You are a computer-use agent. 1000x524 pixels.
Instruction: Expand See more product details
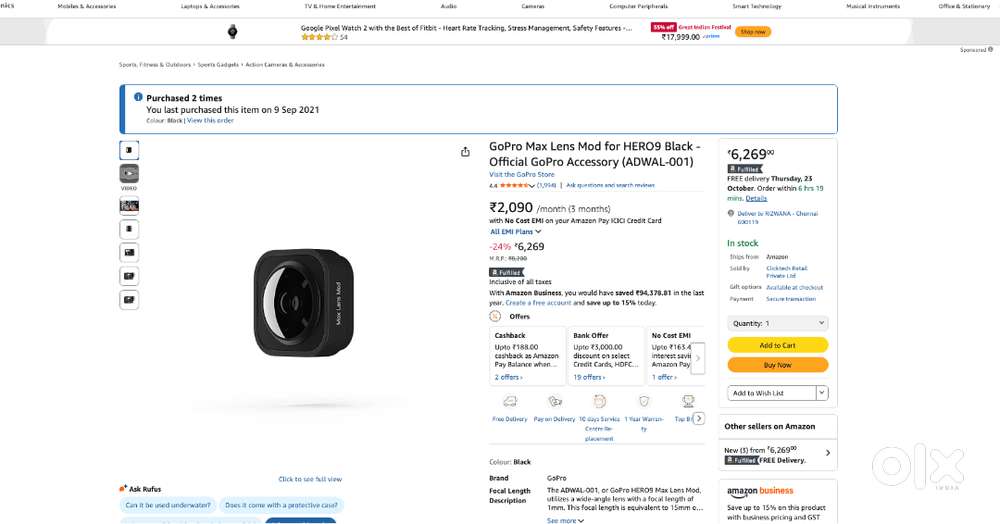564,520
